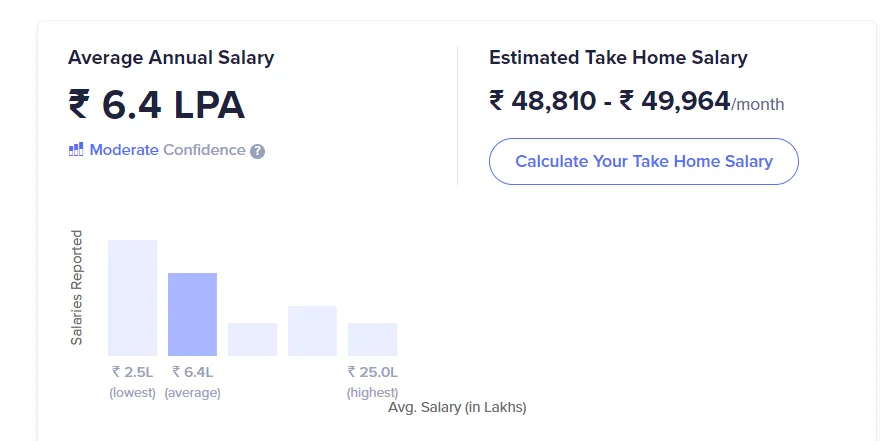
Task: Click the confidence bar chart icon
Action: [x=76, y=150]
